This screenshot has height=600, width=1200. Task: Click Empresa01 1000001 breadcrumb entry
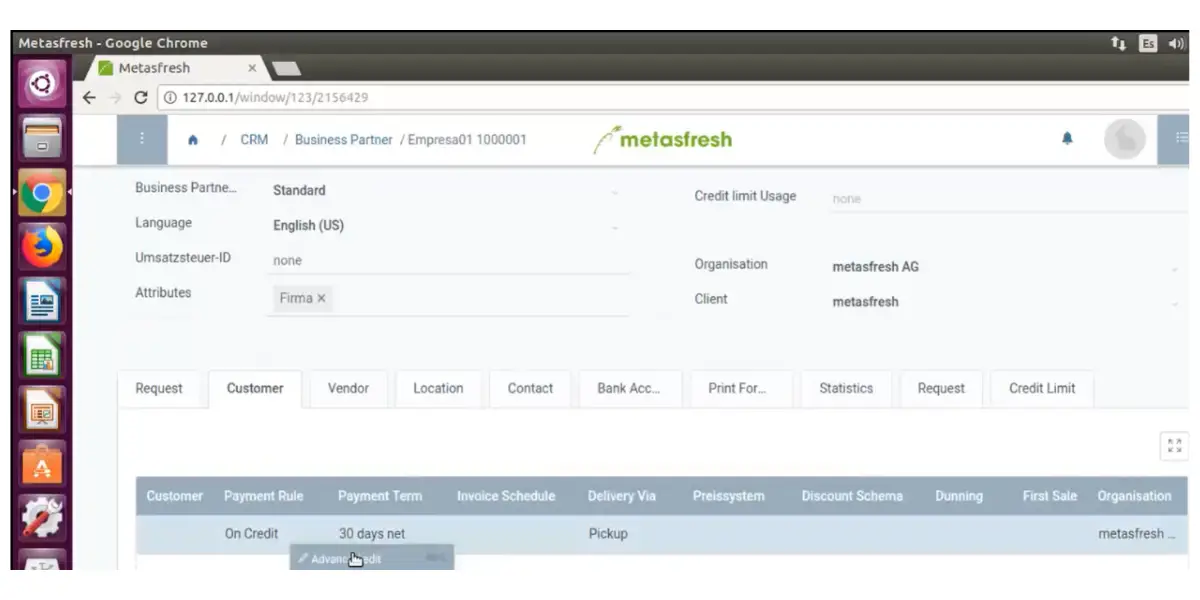(x=467, y=140)
